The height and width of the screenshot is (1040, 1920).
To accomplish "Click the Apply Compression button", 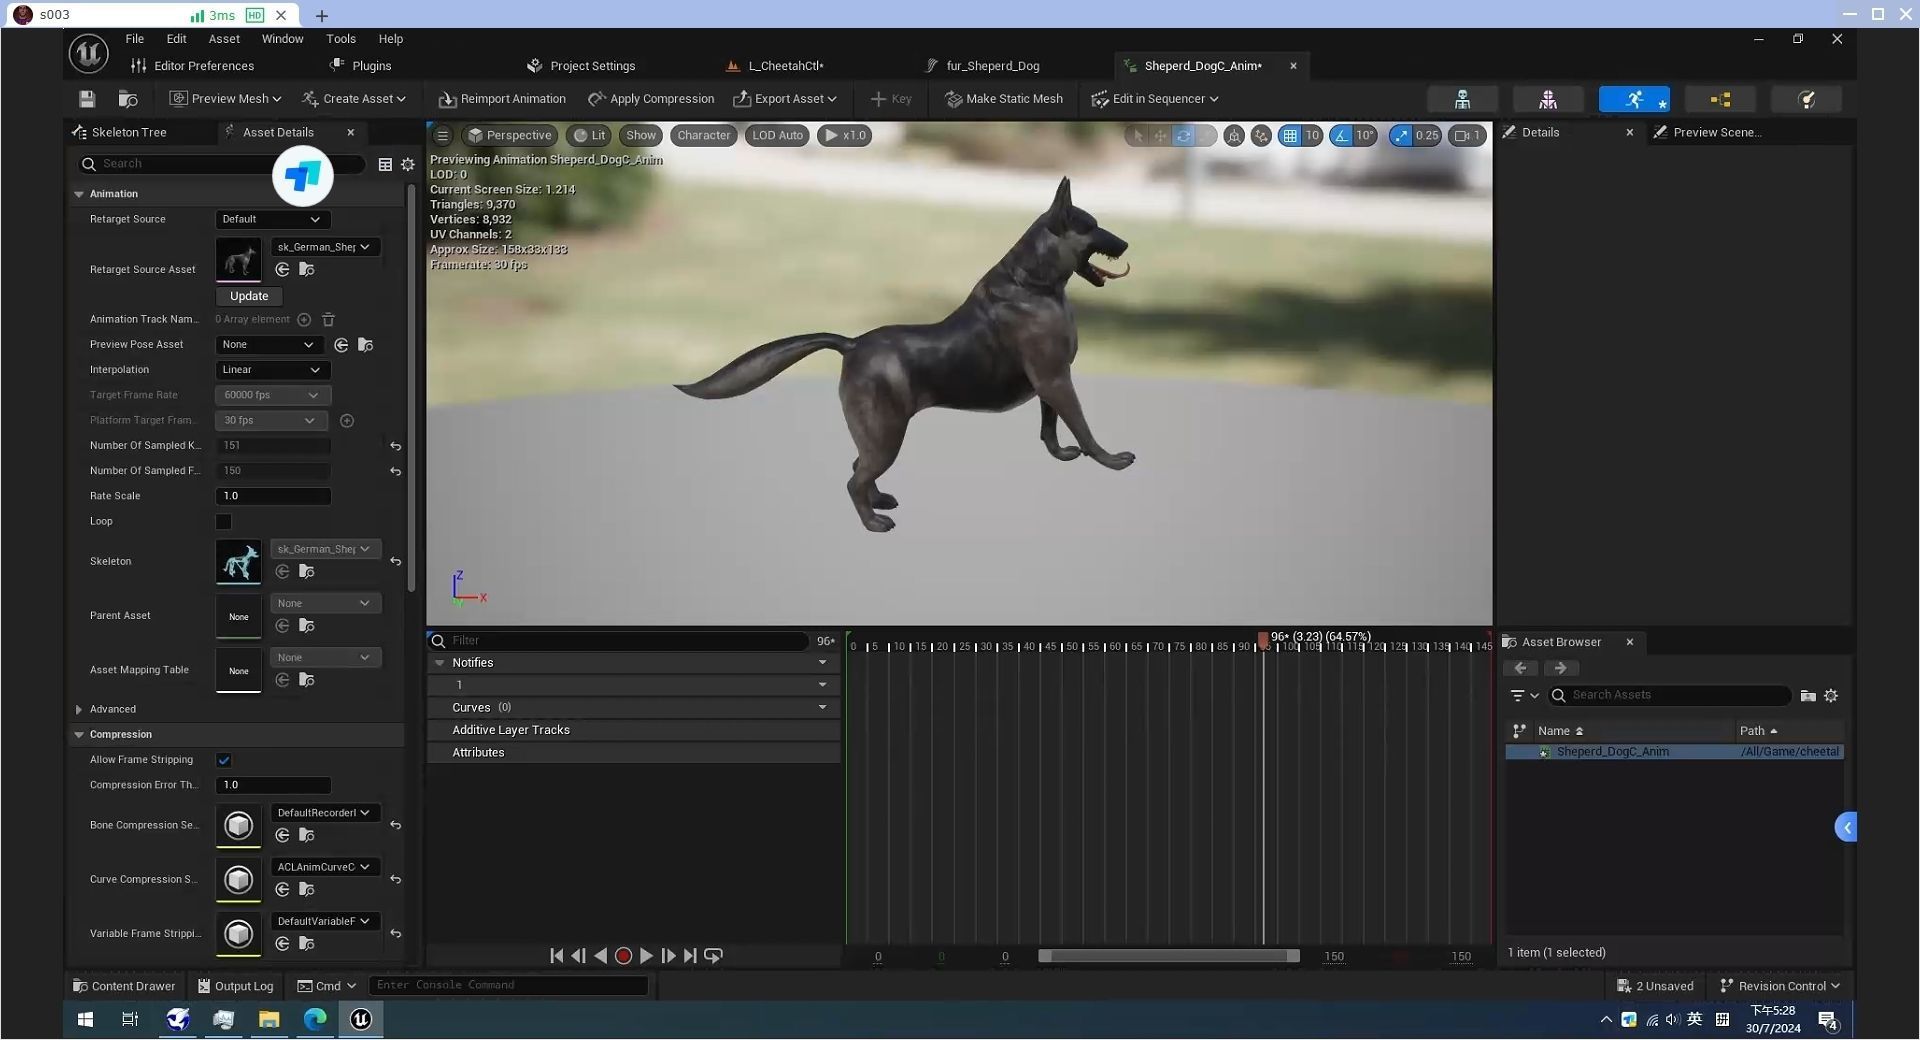I will 651,99.
